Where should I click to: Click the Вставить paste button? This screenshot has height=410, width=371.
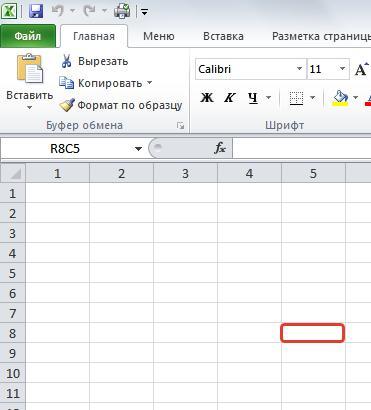click(30, 81)
